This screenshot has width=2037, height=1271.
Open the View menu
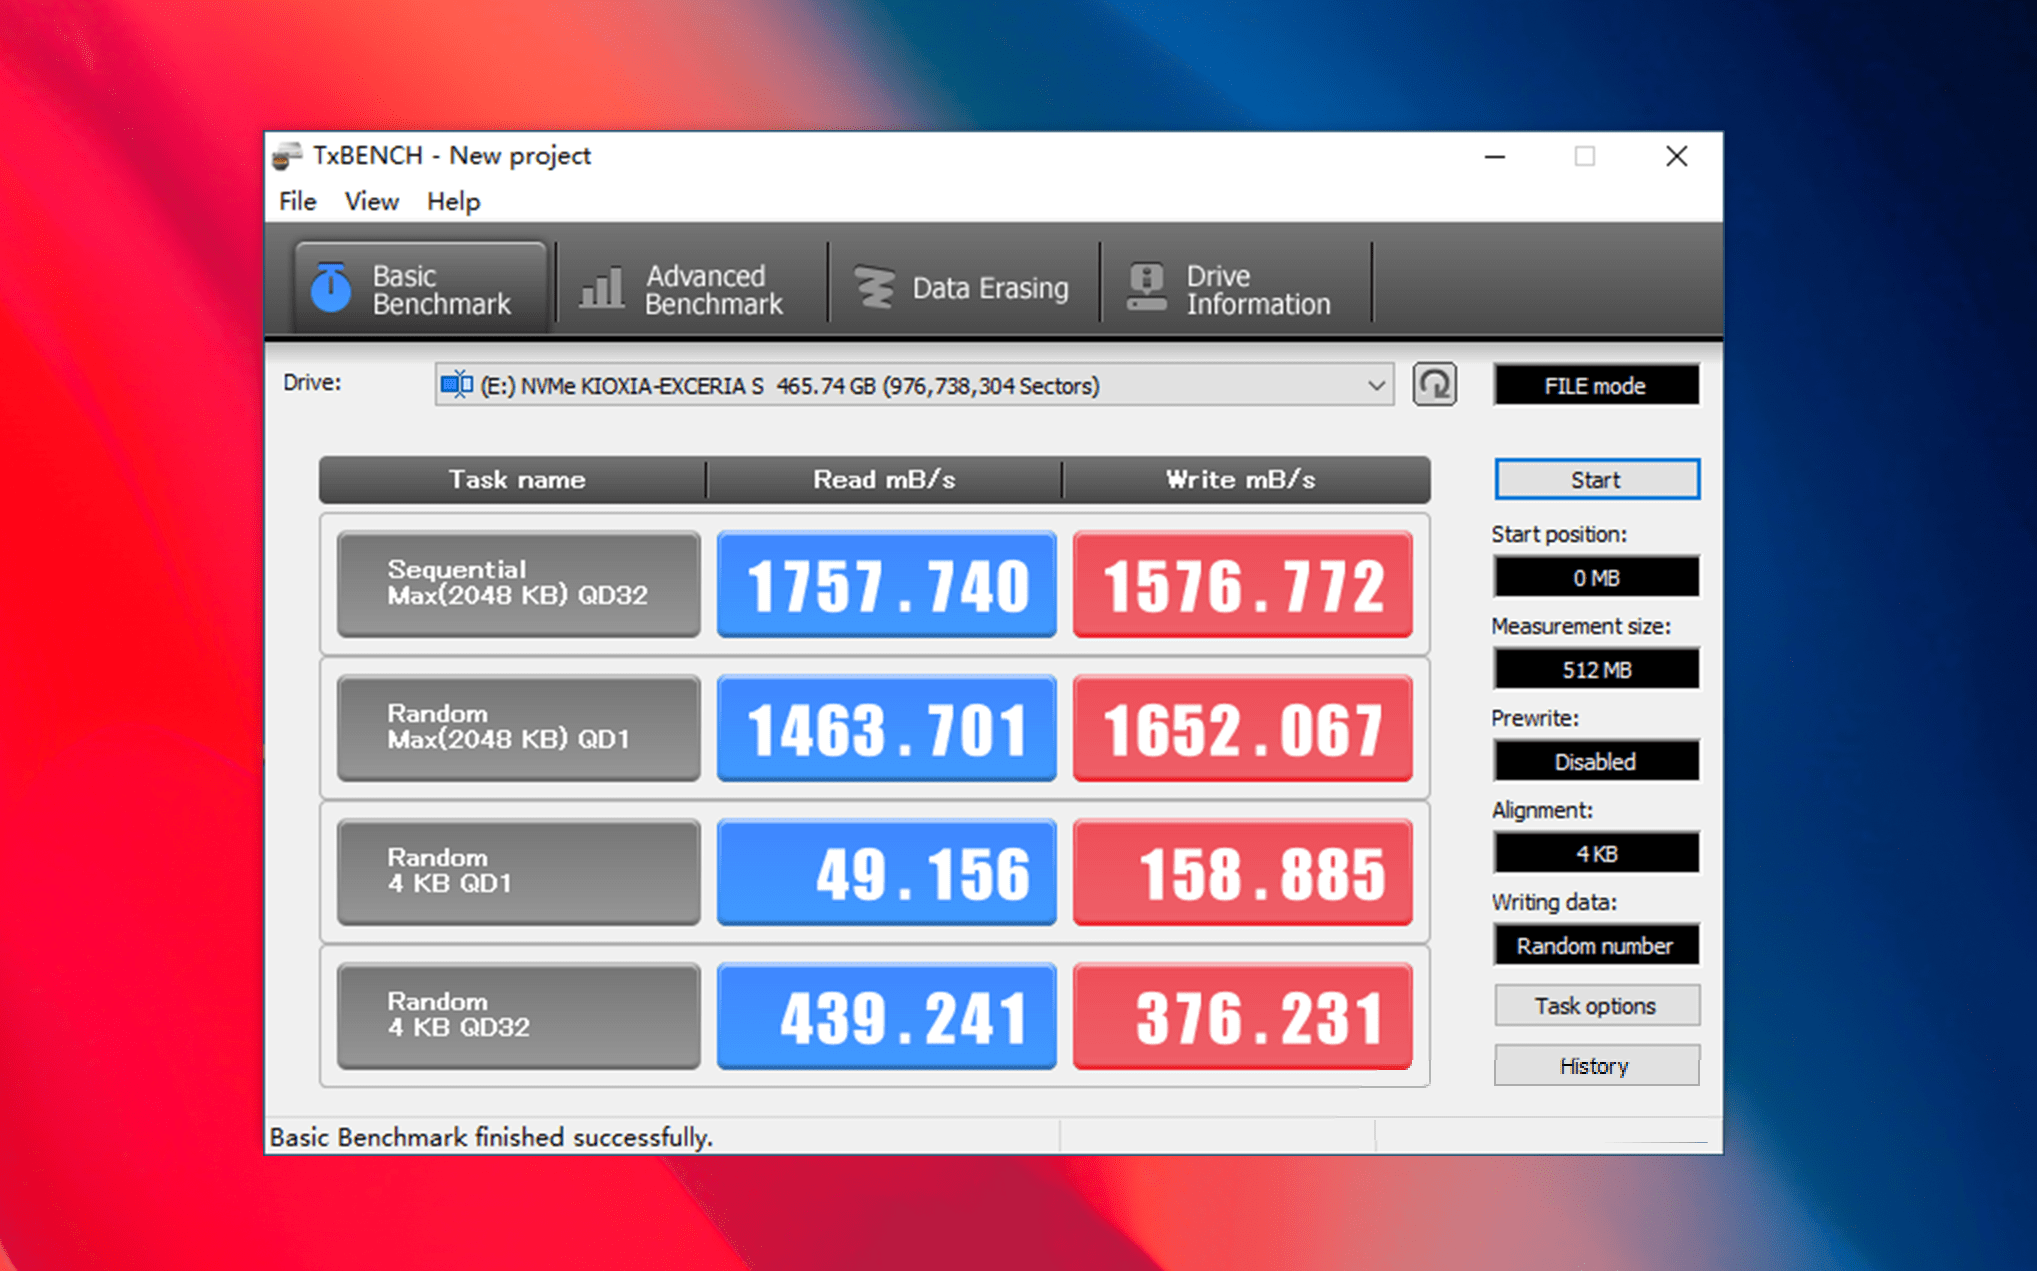click(x=371, y=201)
